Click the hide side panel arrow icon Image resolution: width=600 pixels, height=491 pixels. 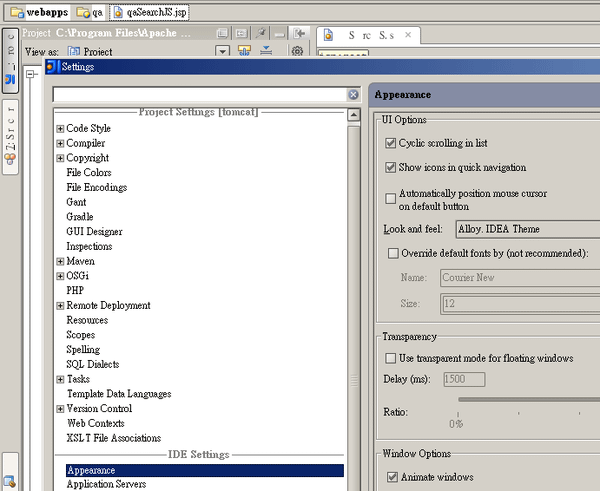click(x=299, y=33)
